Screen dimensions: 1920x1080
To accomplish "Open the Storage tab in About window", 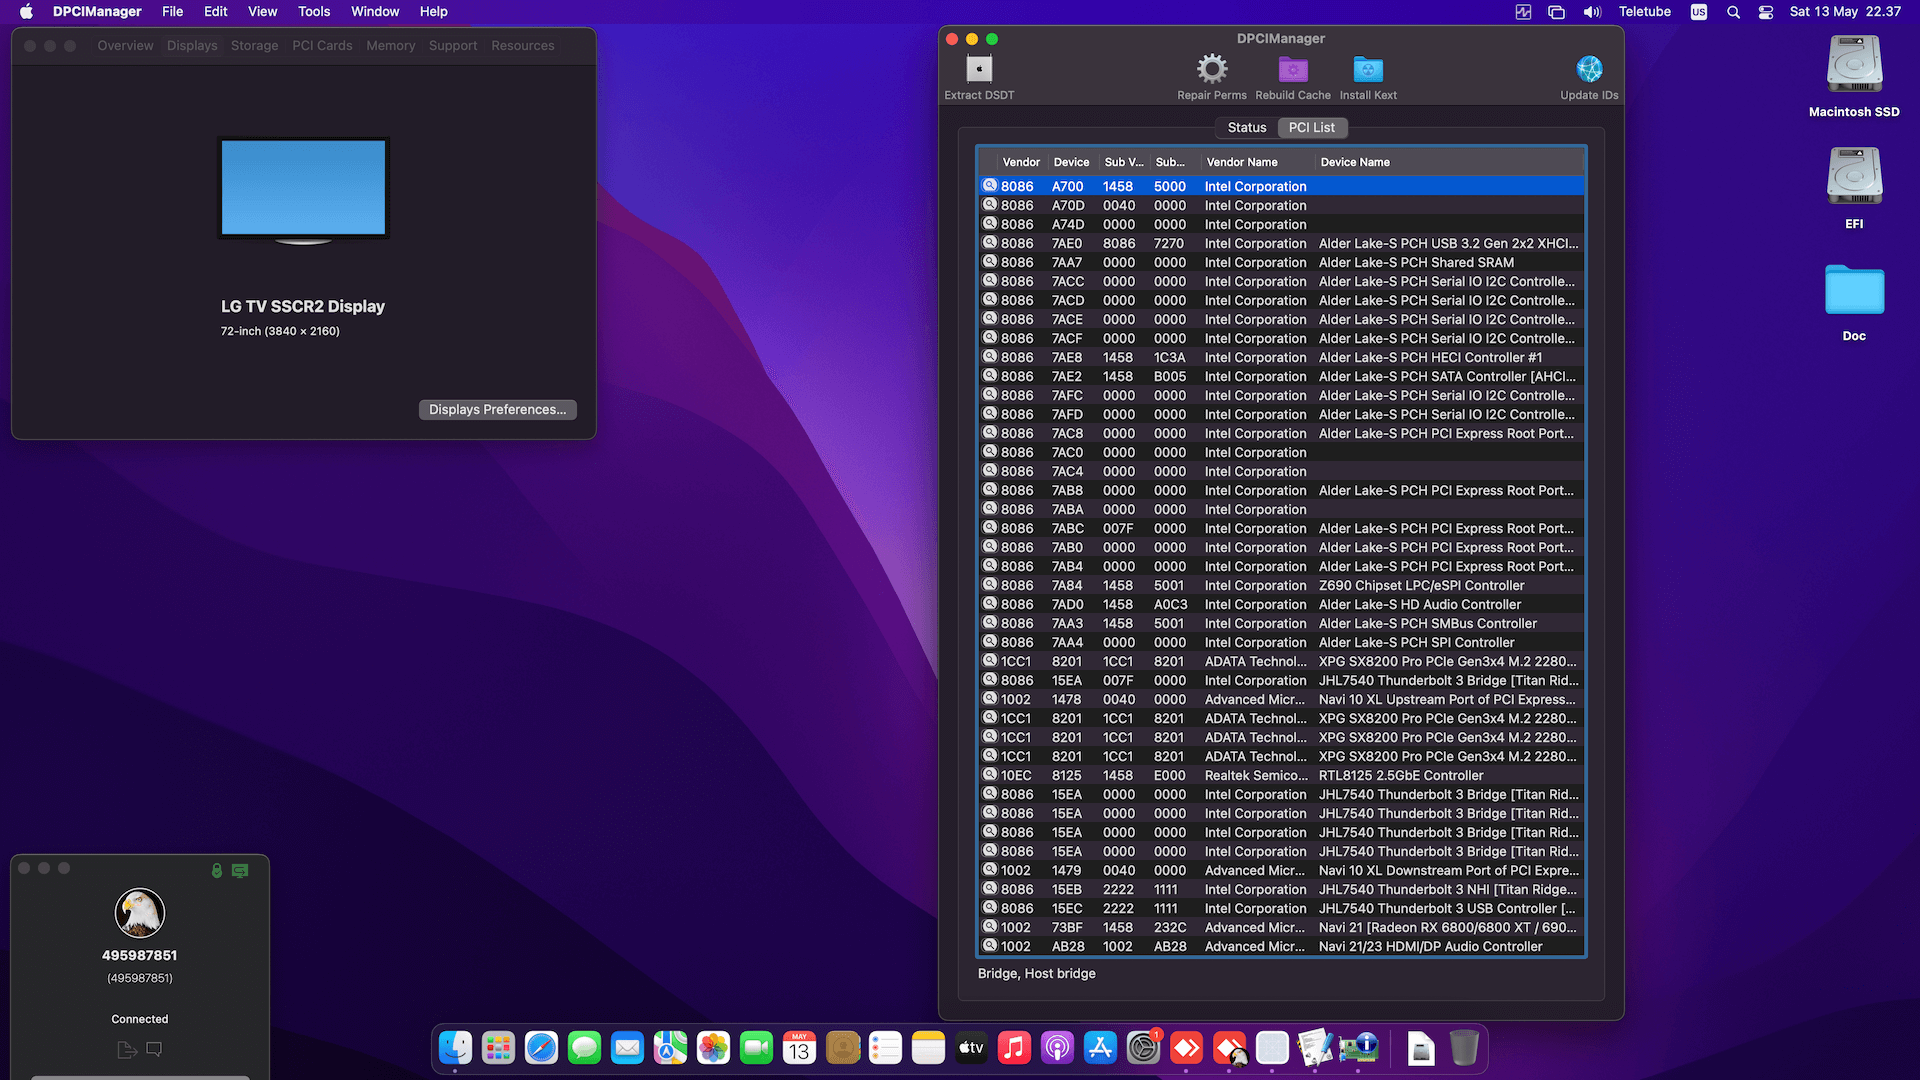I will point(254,46).
